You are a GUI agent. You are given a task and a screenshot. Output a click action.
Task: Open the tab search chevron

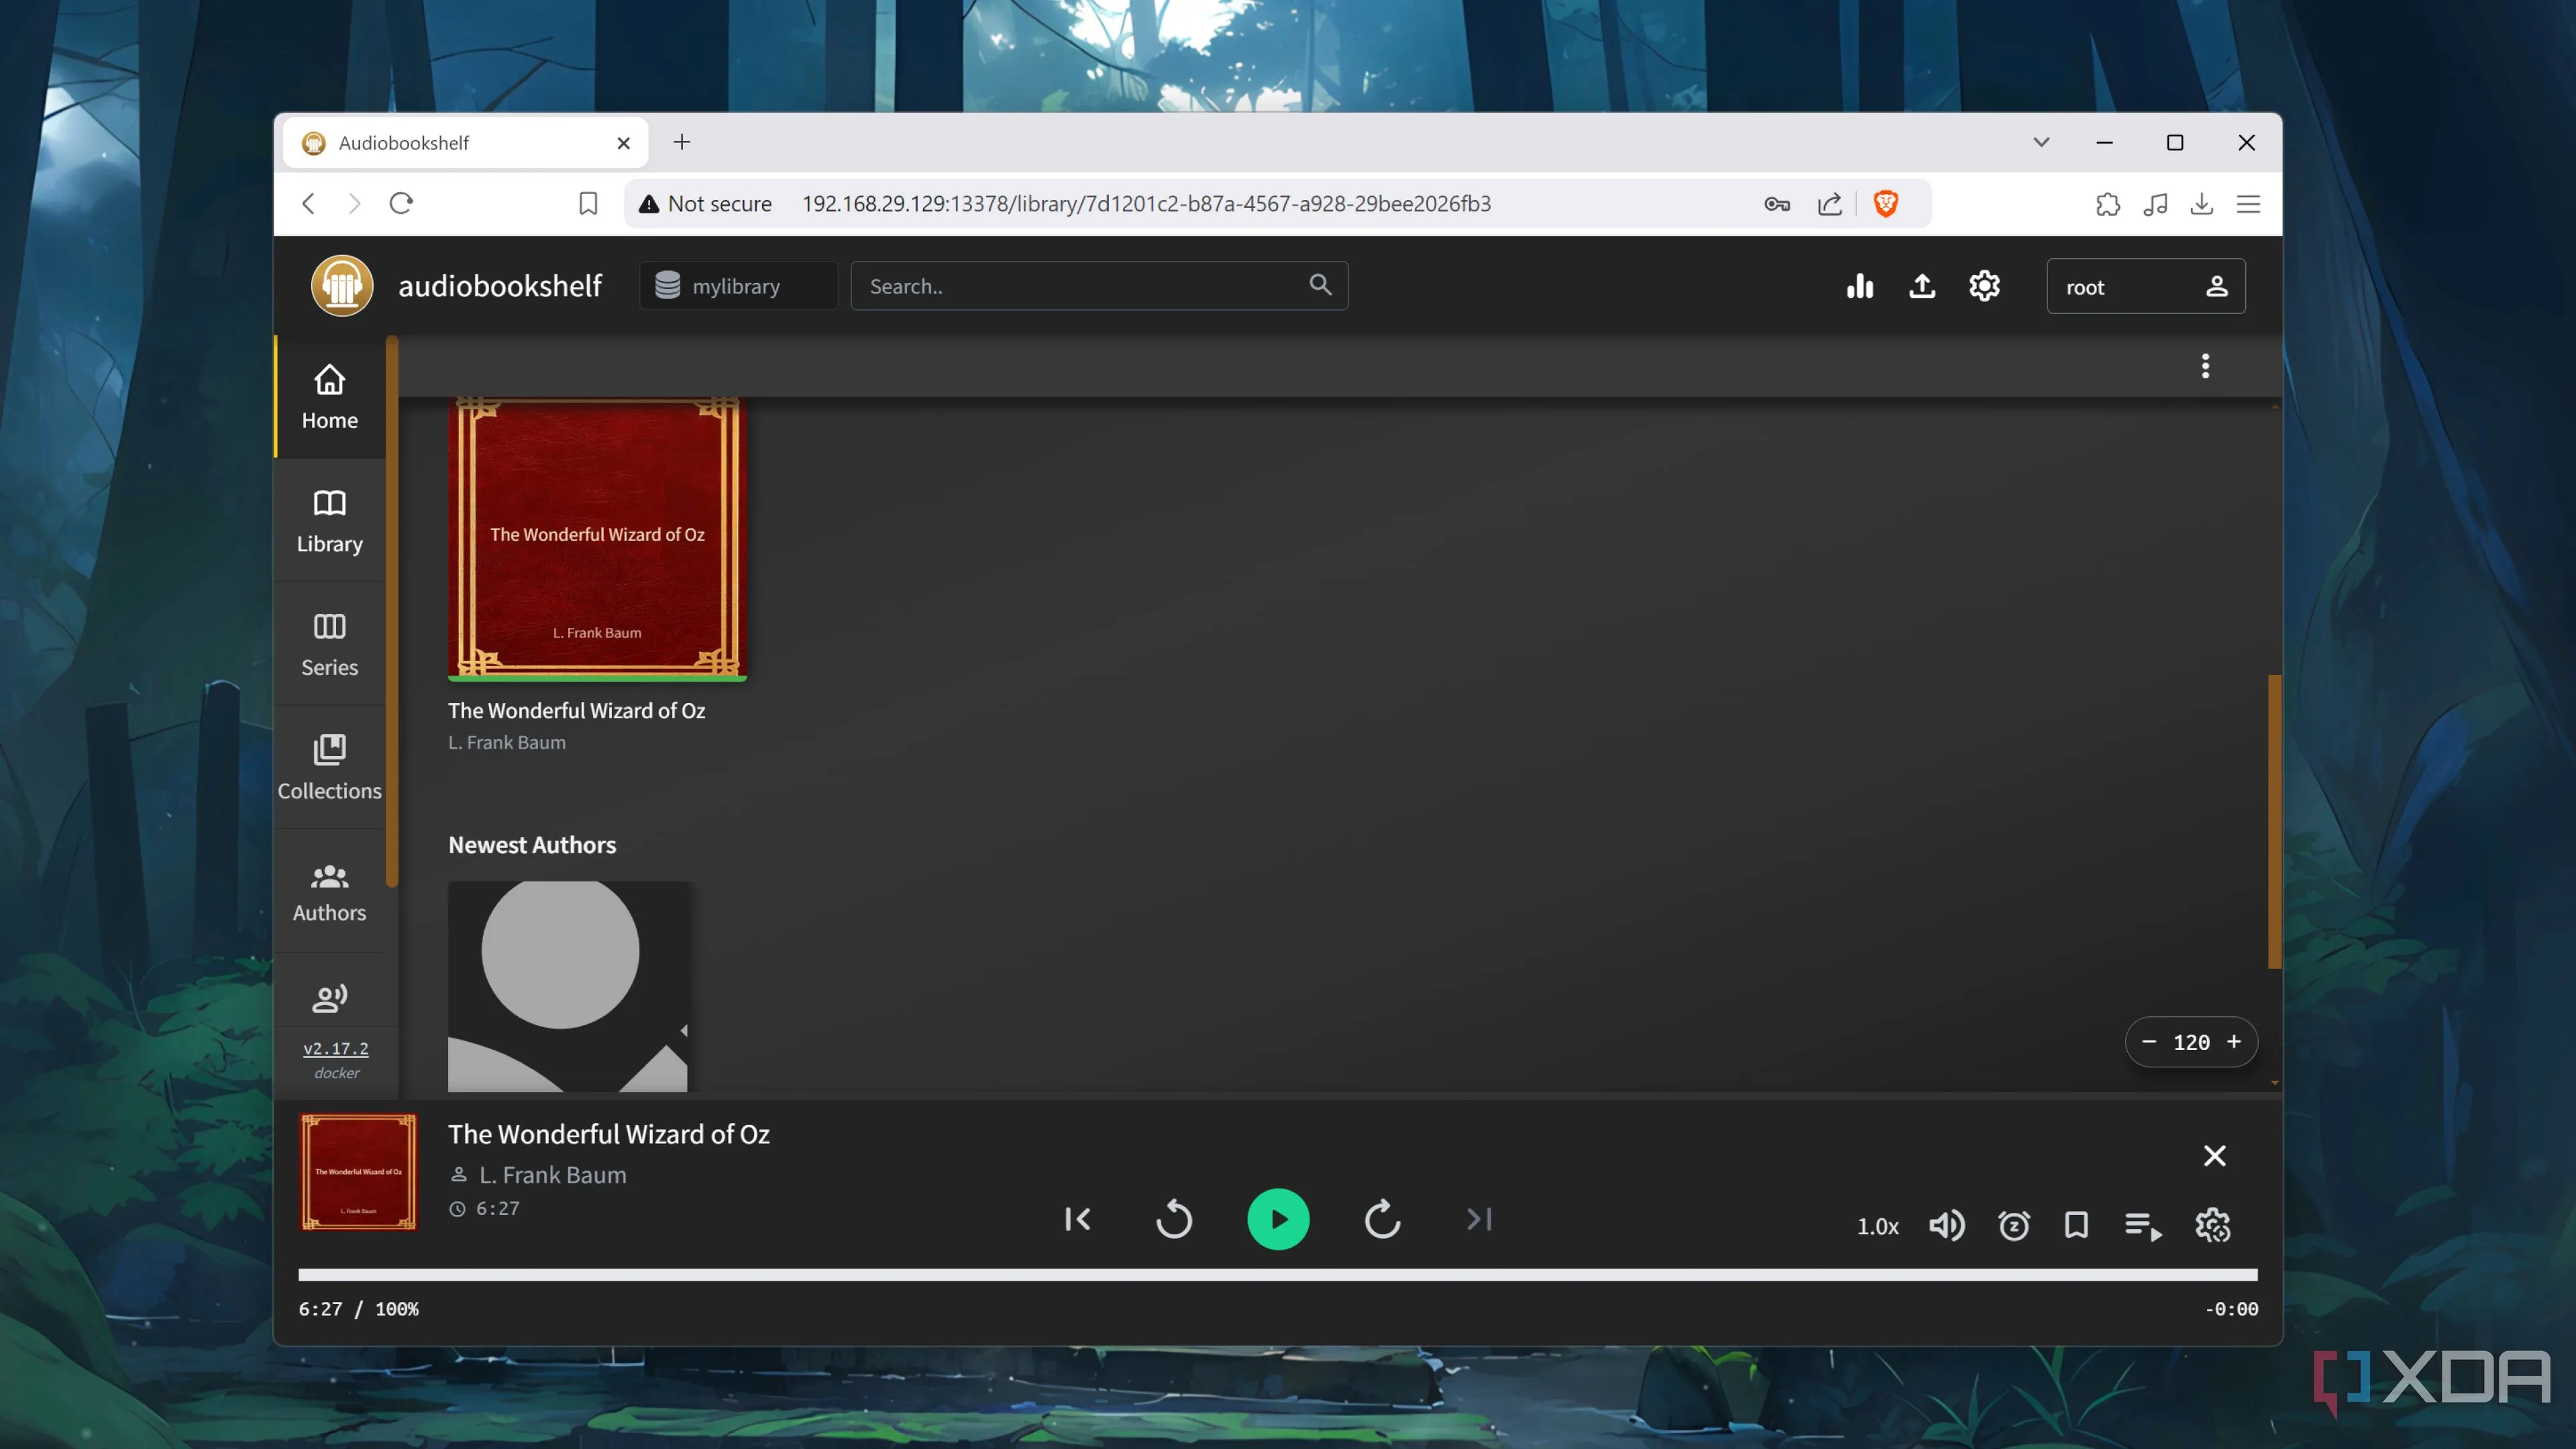click(x=2041, y=142)
